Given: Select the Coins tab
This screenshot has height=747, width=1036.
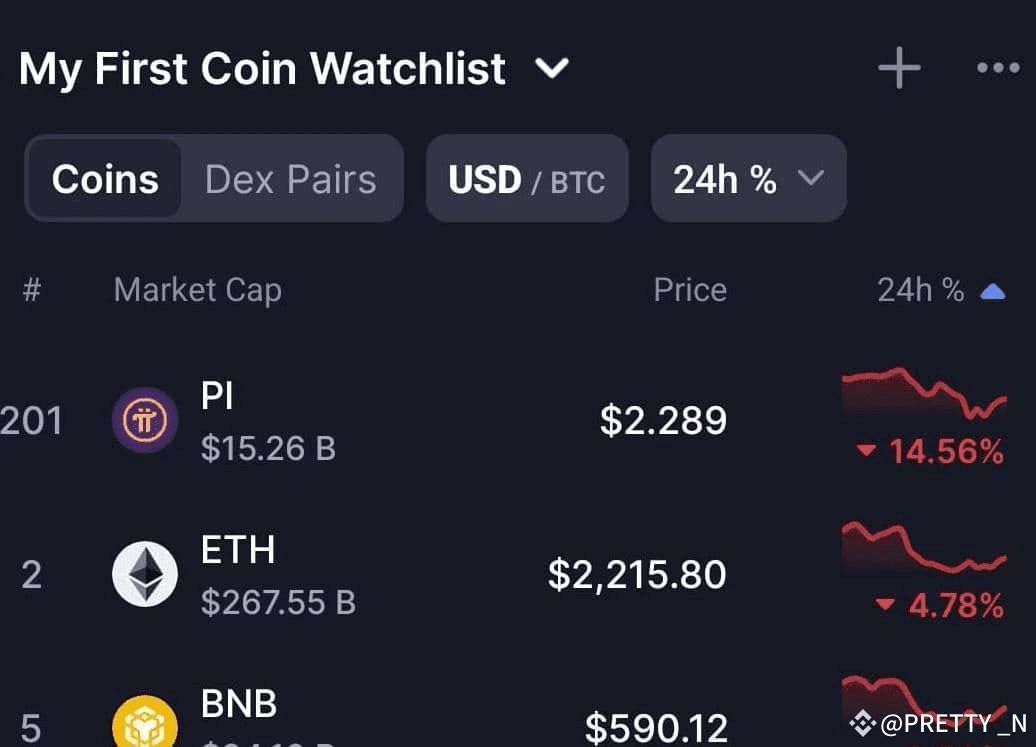Looking at the screenshot, I should tap(107, 178).
